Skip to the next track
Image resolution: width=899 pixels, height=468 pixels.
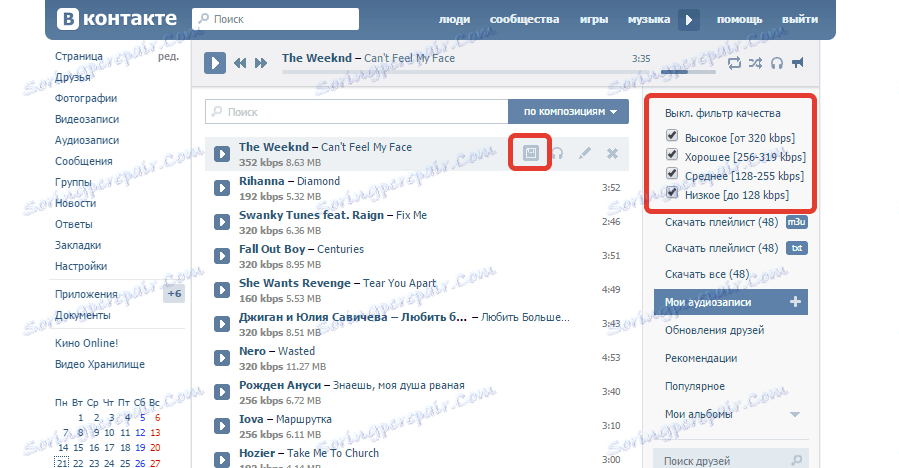[261, 63]
